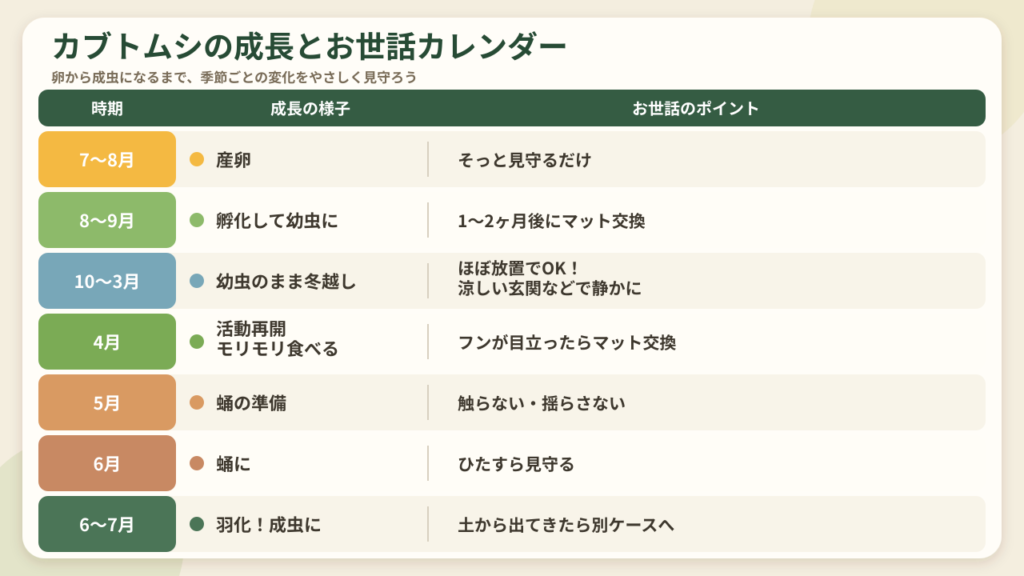Click the text 土から出てきたら別ケースへ
This screenshot has width=1024, height=576.
(x=566, y=524)
